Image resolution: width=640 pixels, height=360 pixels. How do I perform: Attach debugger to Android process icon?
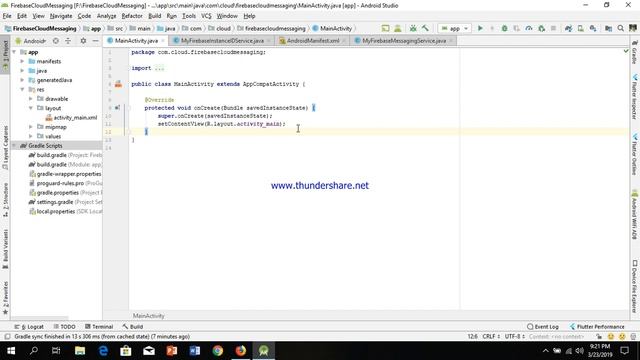coord(542,29)
